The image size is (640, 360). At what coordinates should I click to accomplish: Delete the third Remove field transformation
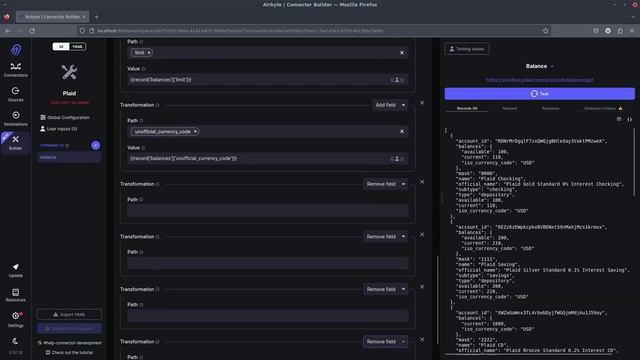click(422, 287)
